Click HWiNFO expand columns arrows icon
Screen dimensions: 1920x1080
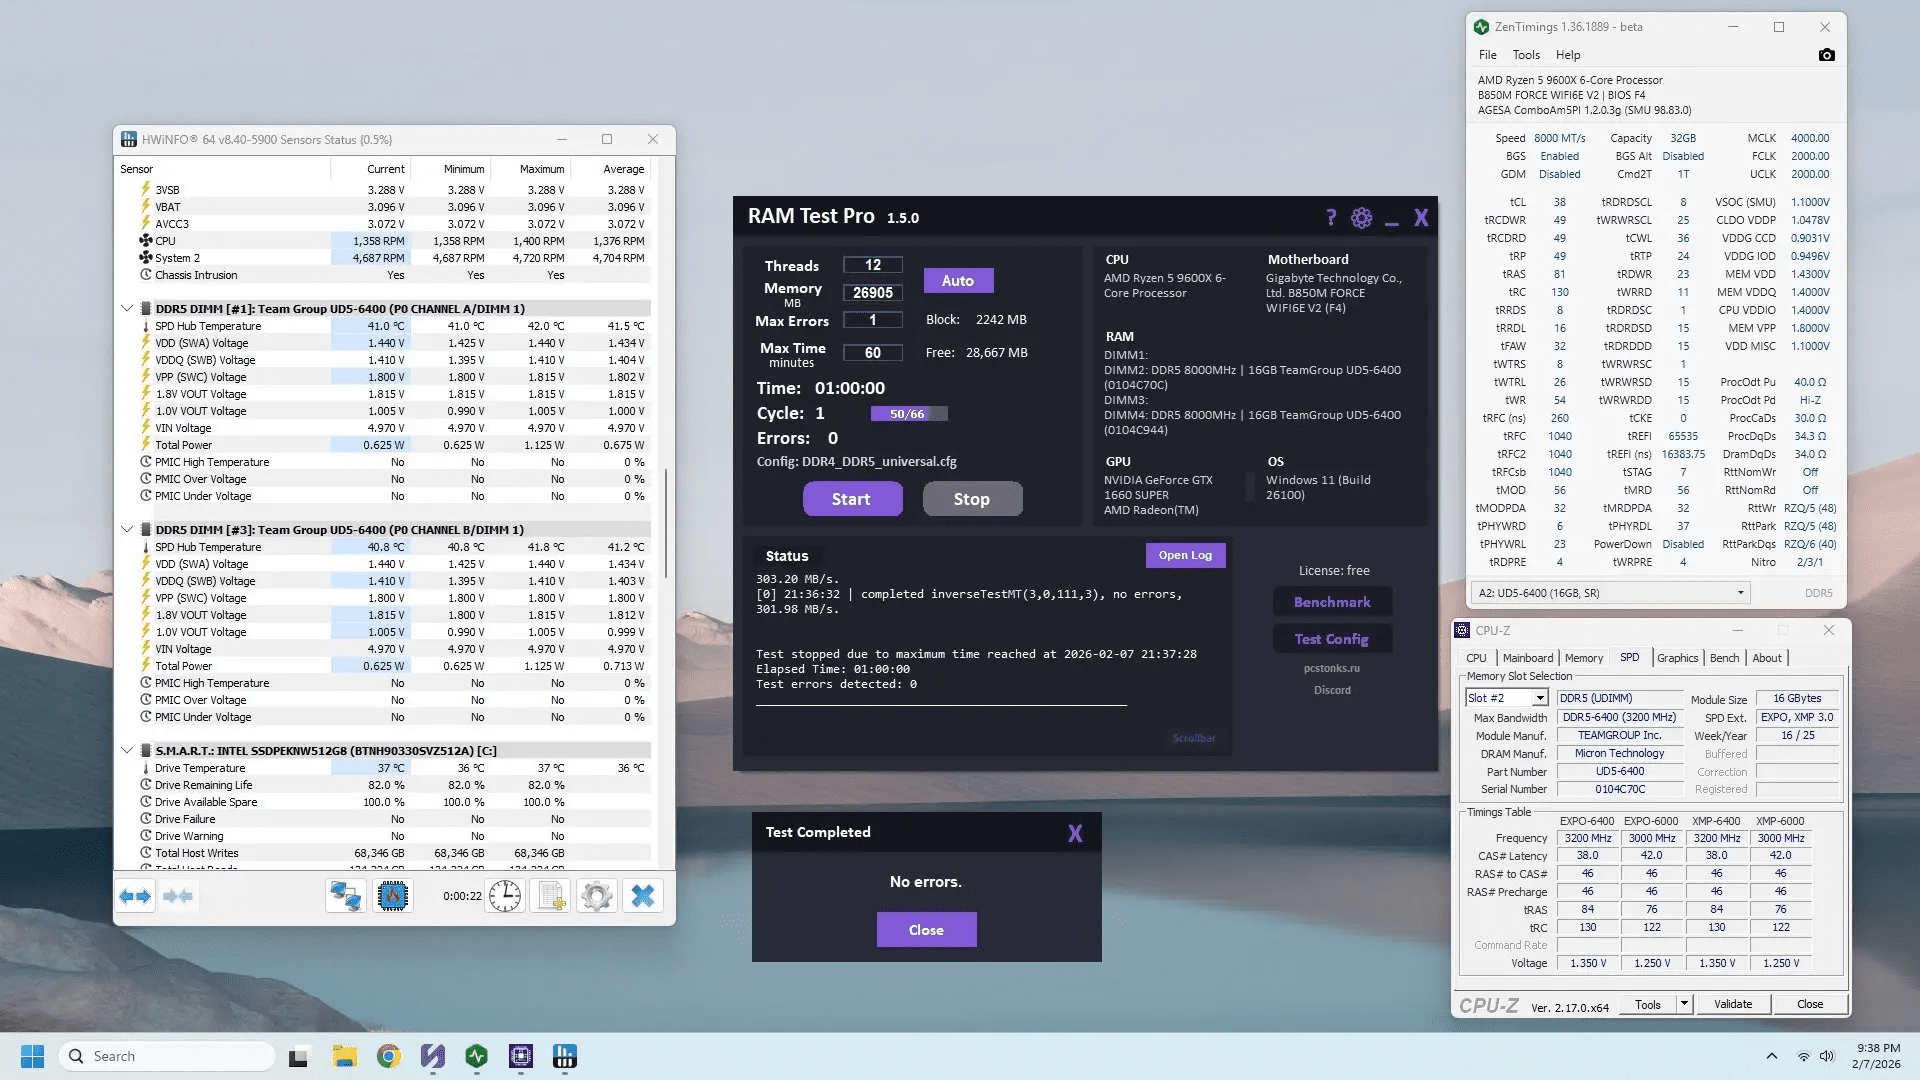(135, 896)
